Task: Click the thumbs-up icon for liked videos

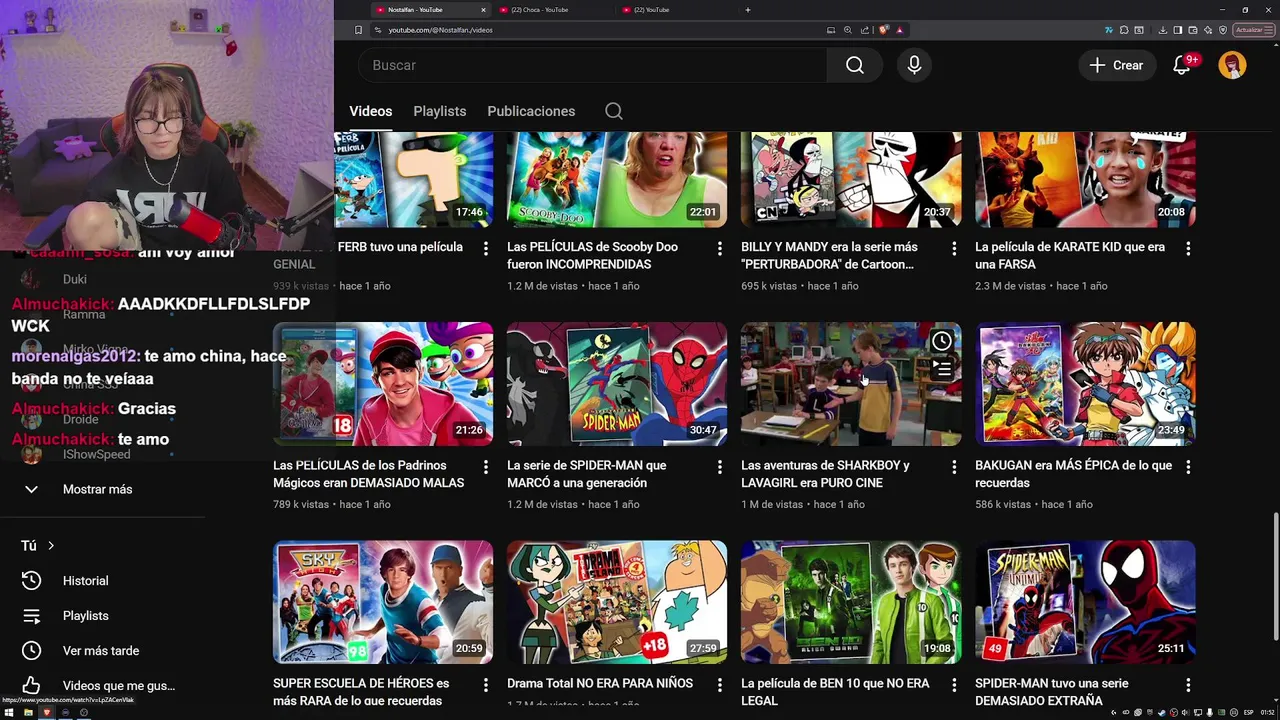Action: click(x=31, y=686)
